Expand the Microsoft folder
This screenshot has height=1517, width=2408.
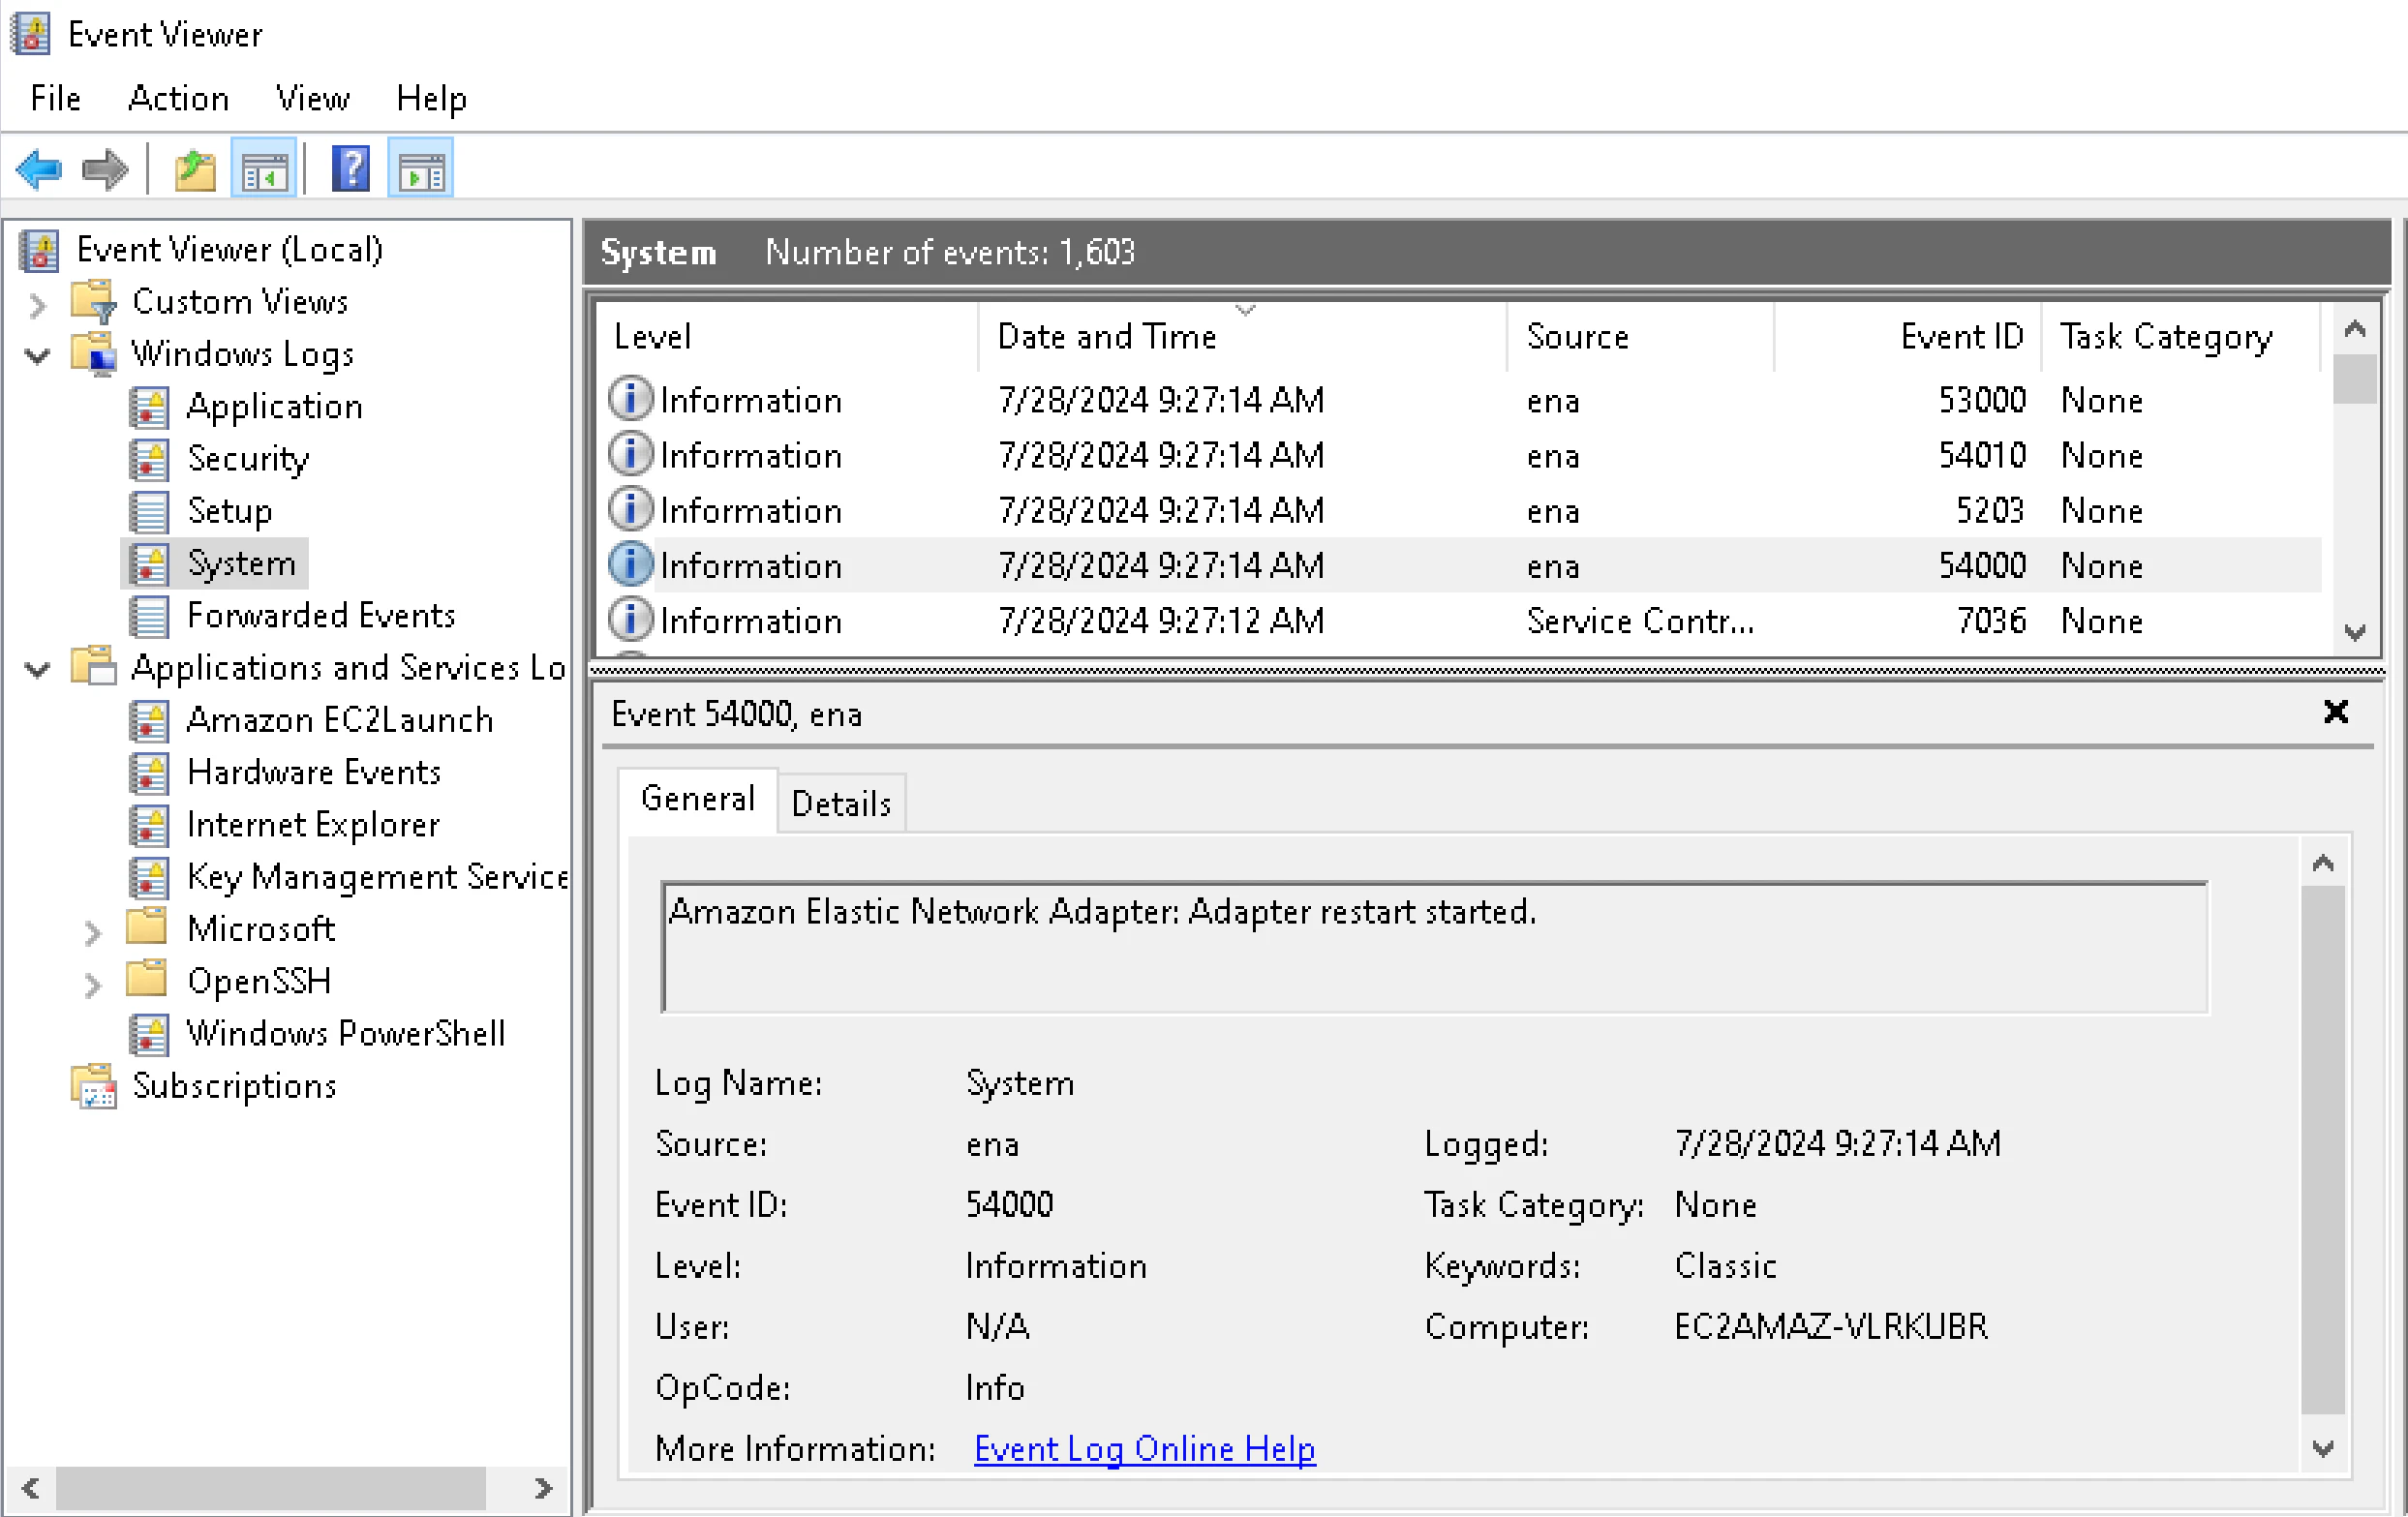[x=92, y=932]
